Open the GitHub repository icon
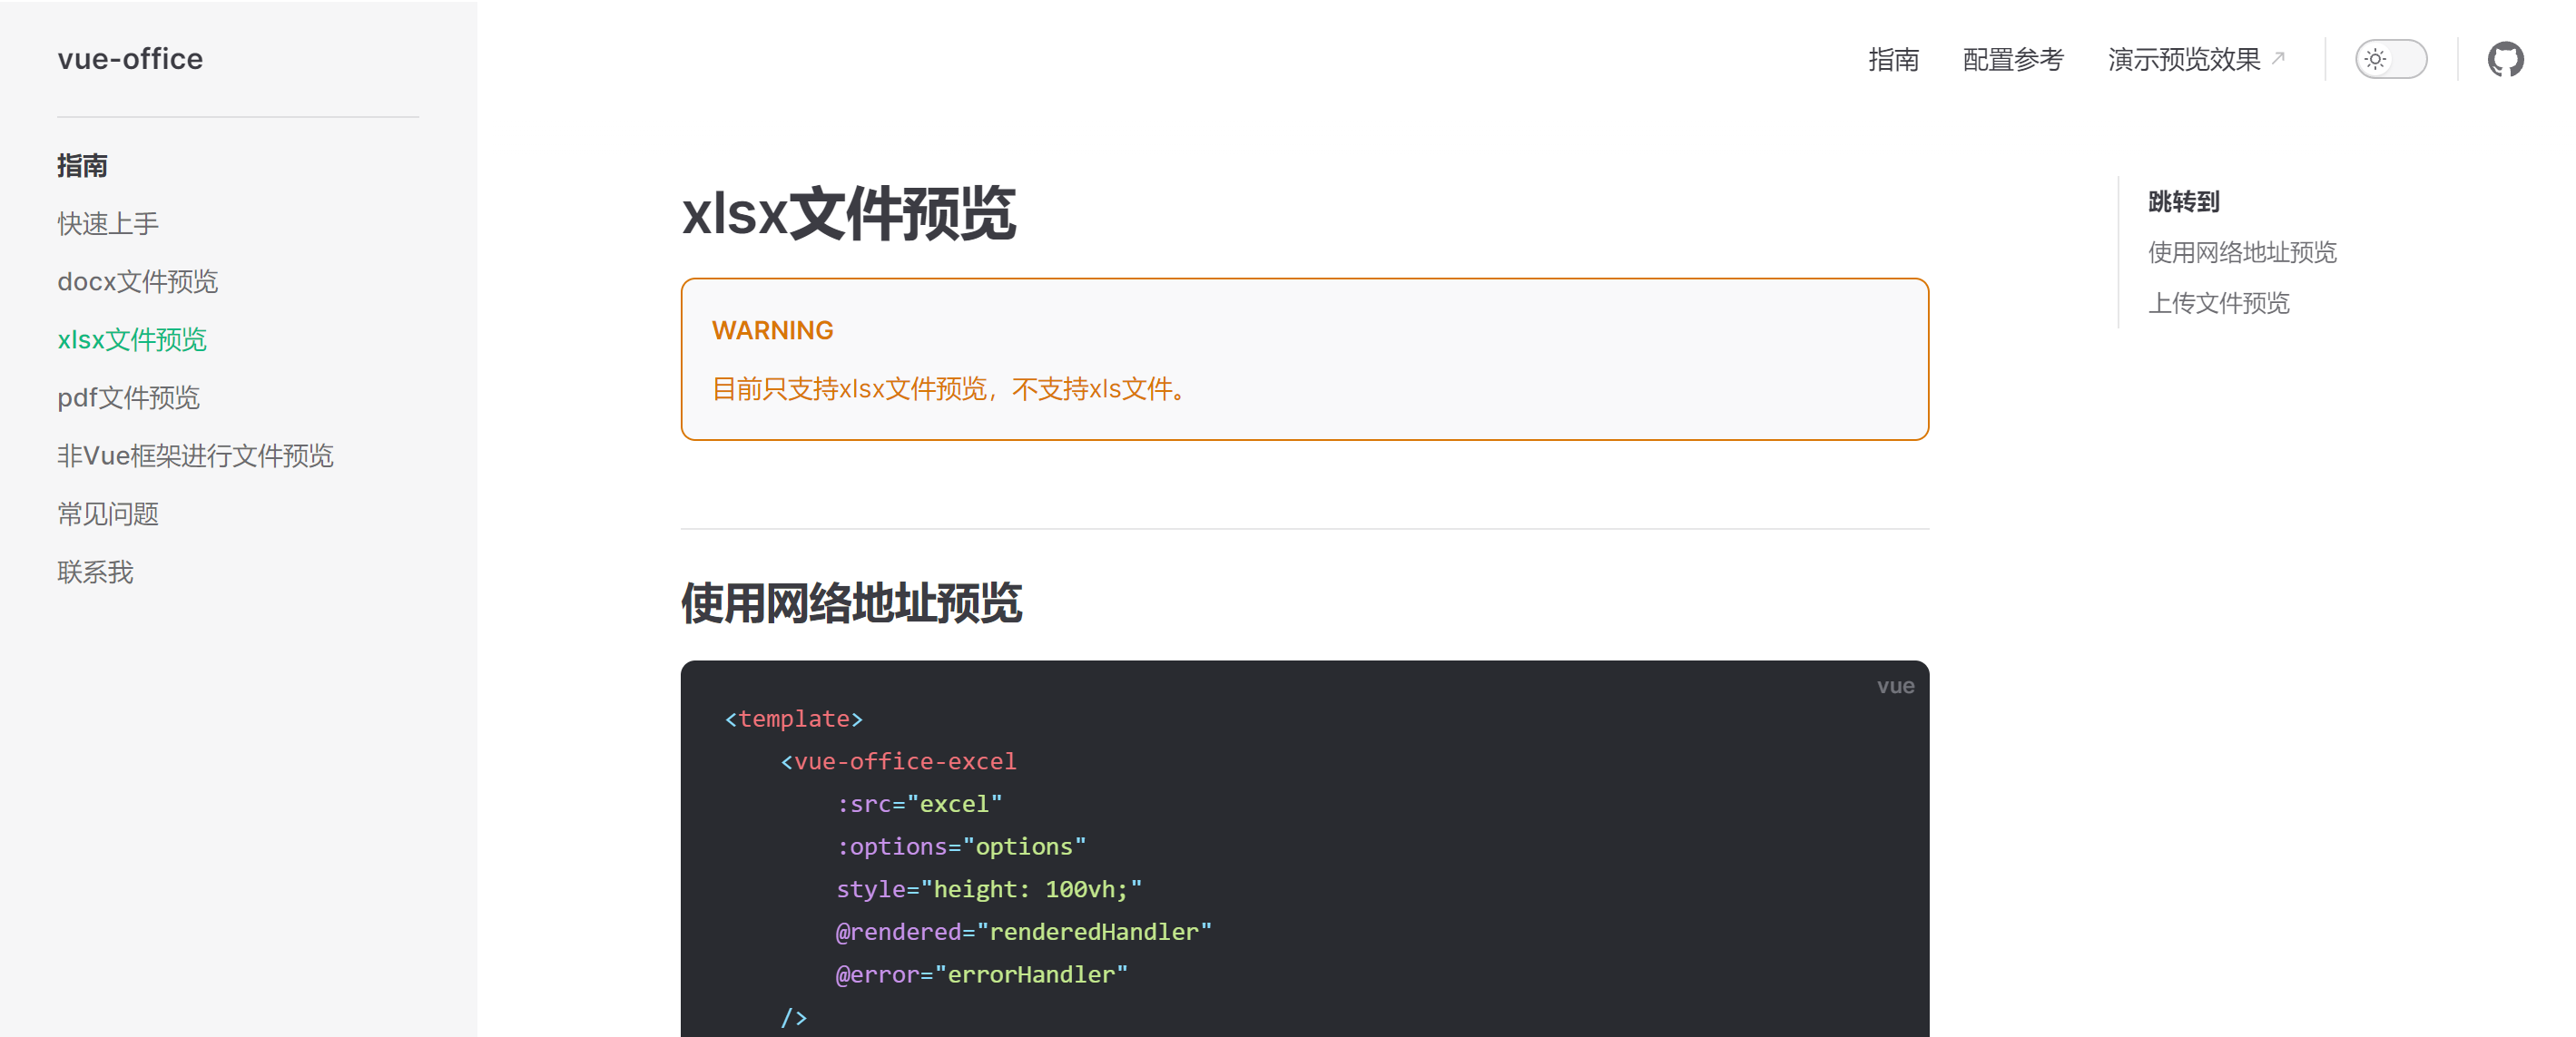 click(x=2505, y=59)
